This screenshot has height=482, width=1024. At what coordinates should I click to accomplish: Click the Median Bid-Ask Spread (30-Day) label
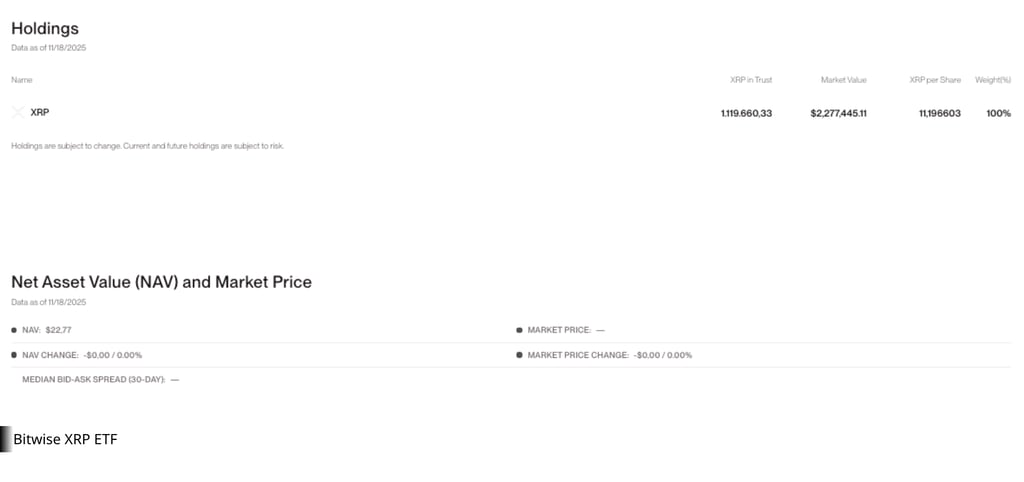pos(95,380)
